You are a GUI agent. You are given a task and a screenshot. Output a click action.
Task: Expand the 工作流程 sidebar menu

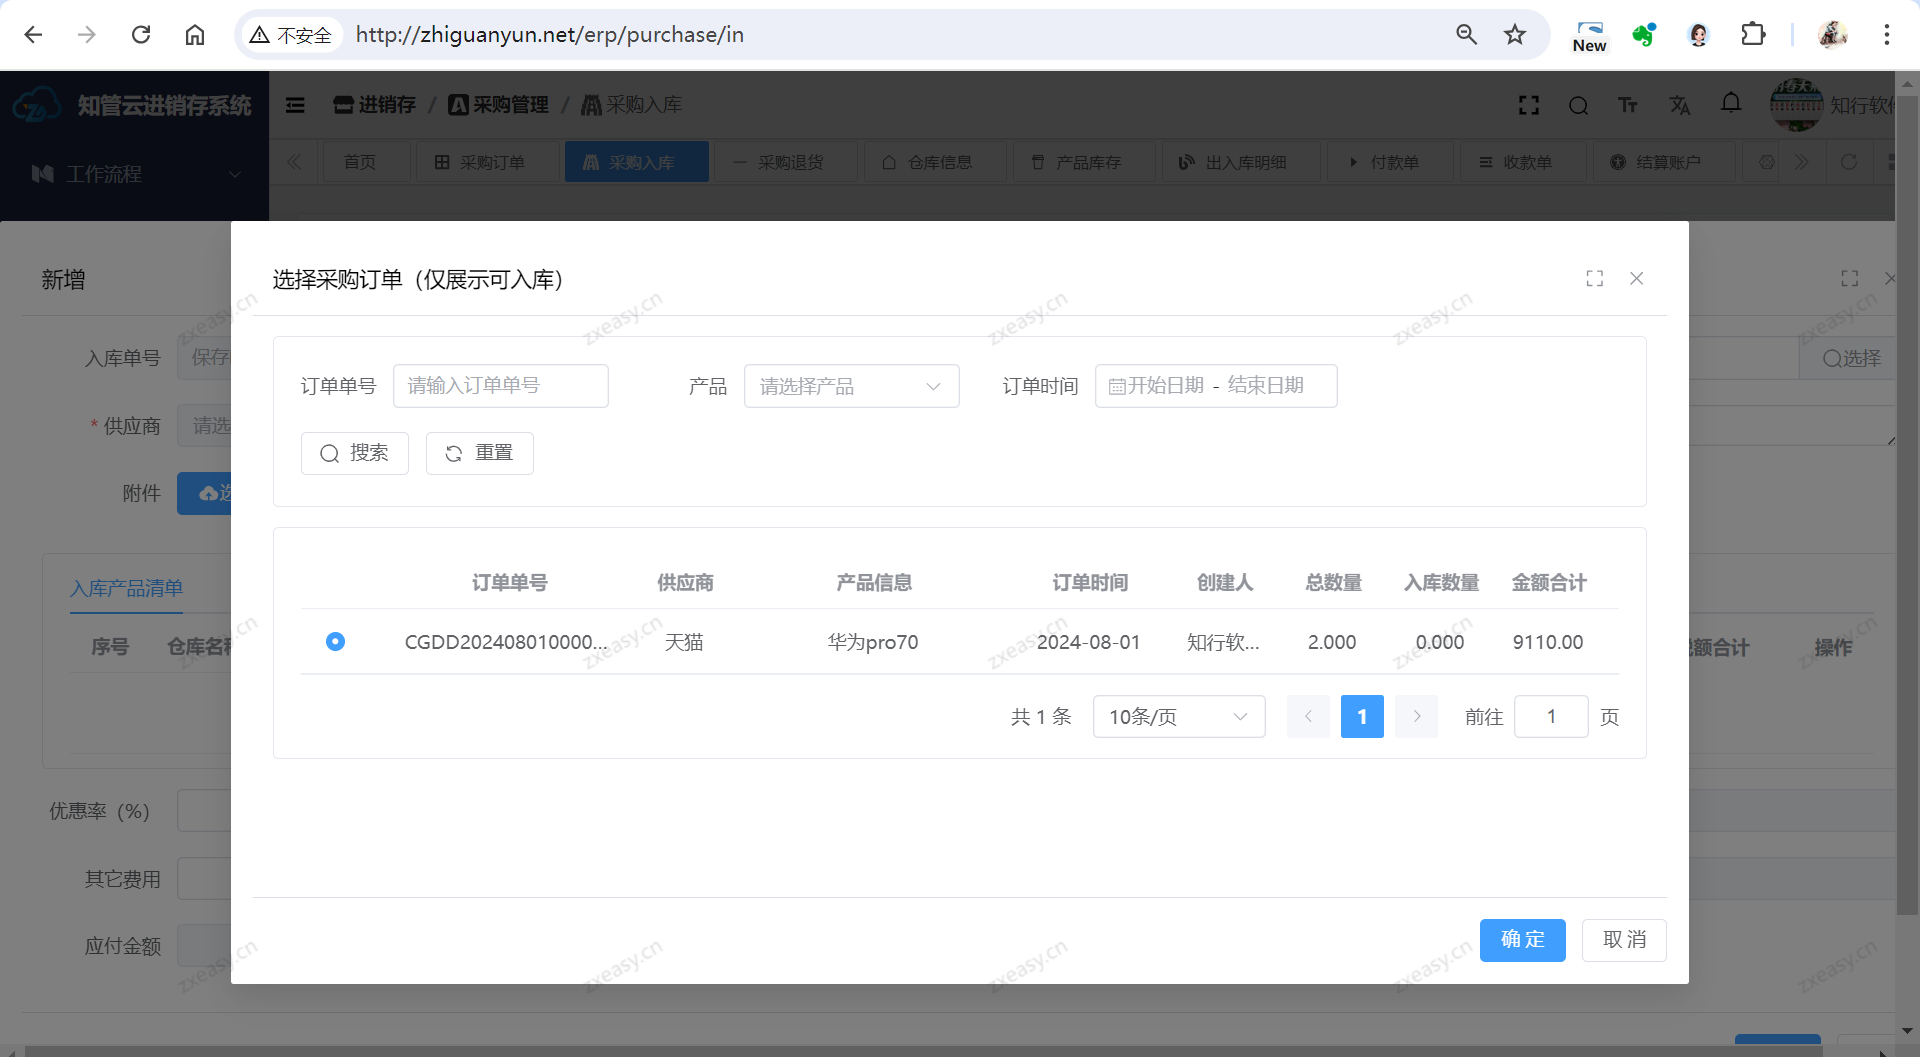tap(134, 174)
